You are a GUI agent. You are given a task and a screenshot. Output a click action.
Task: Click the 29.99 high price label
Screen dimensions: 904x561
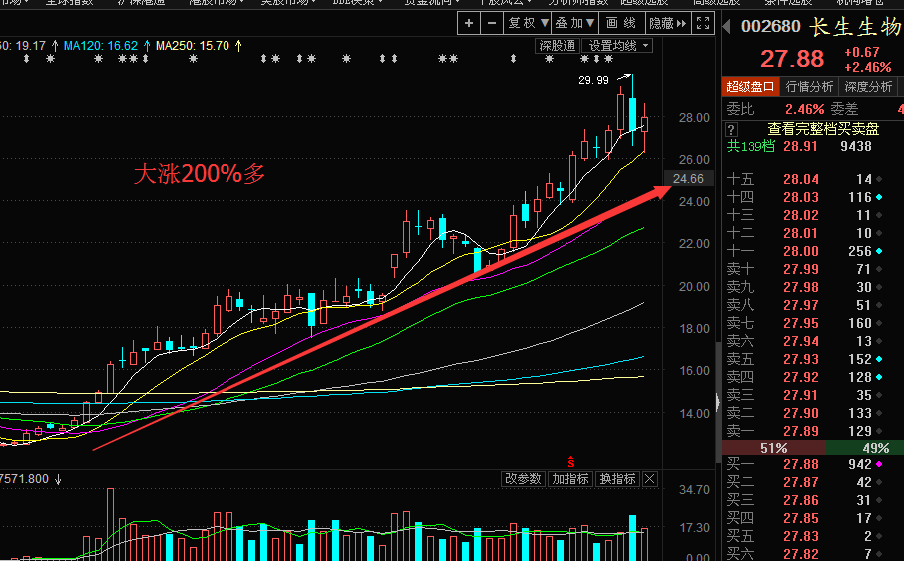(x=593, y=80)
